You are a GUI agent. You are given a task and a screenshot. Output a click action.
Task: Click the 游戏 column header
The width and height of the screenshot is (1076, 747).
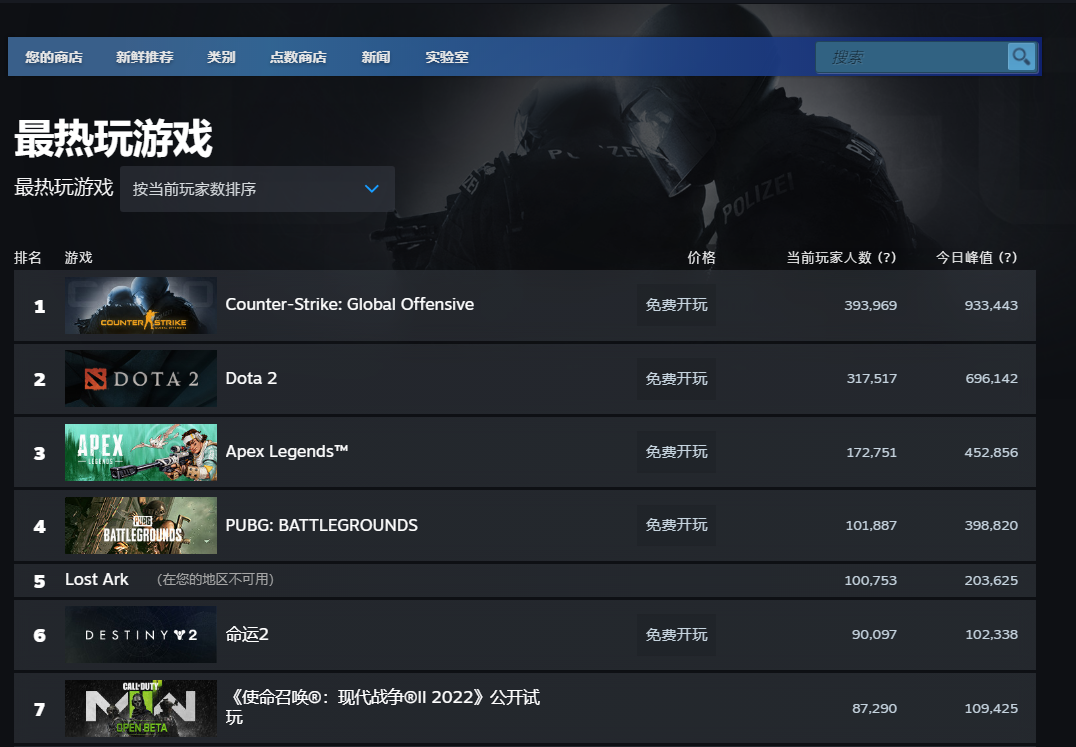click(x=78, y=257)
